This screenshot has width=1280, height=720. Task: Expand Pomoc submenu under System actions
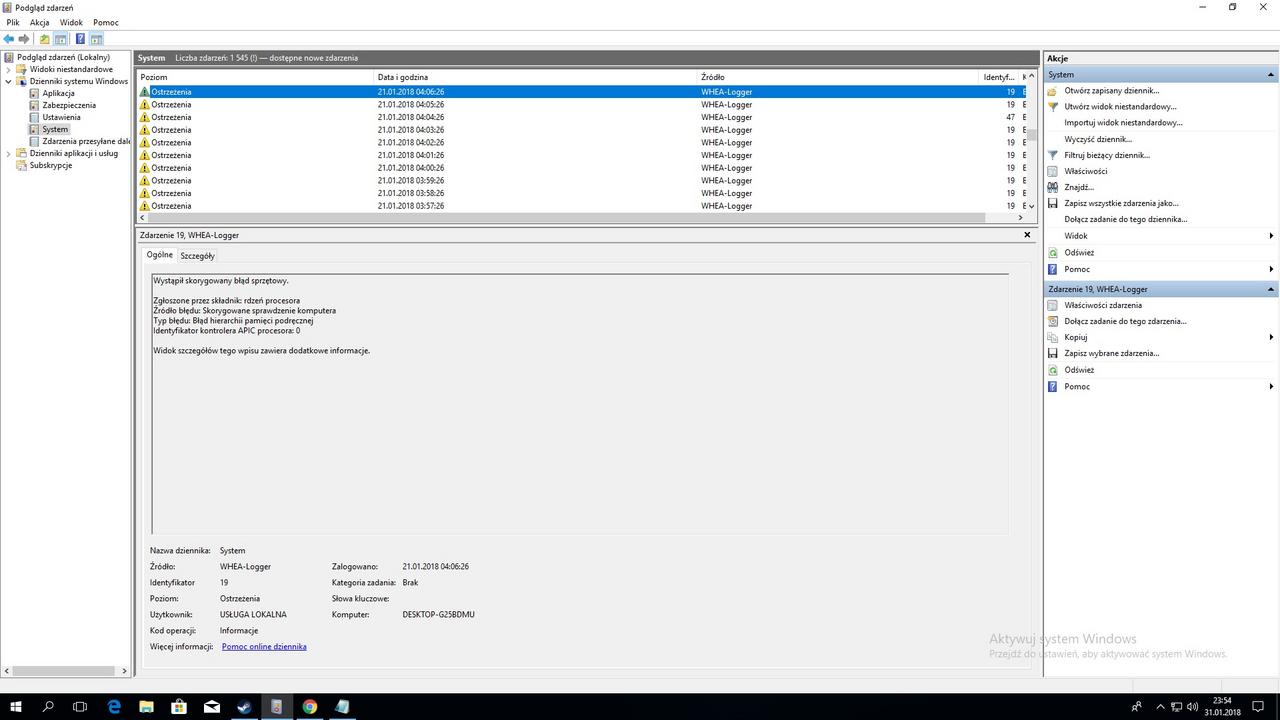tap(1271, 269)
